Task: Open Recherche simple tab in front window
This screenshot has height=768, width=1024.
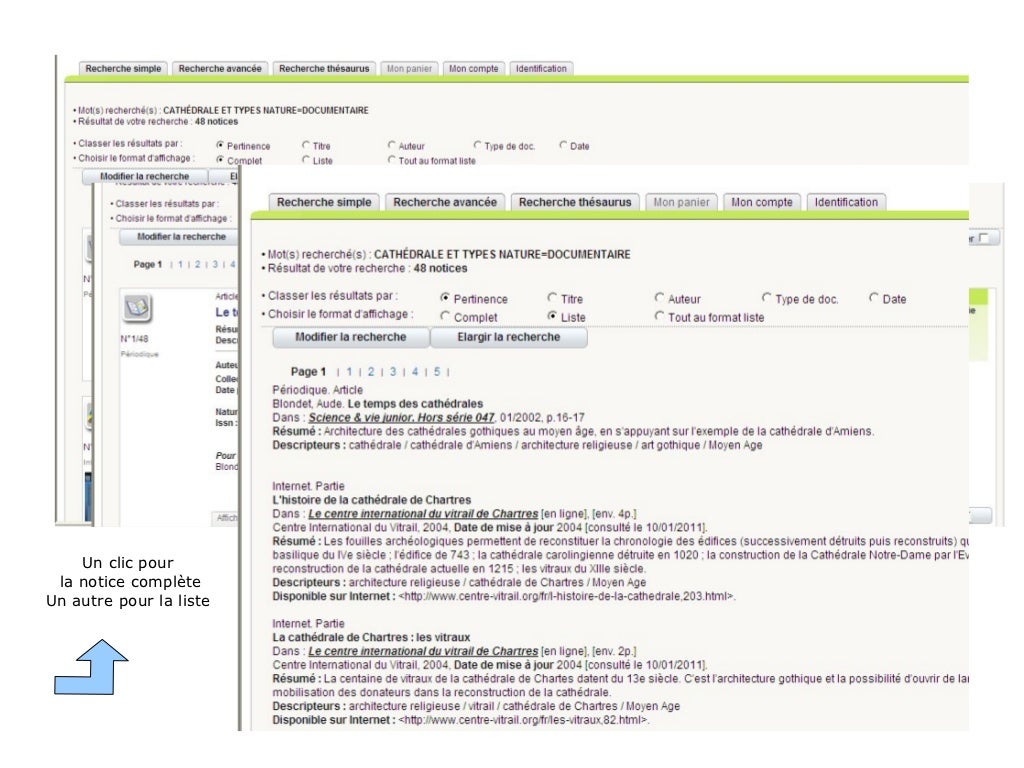Action: [x=323, y=202]
